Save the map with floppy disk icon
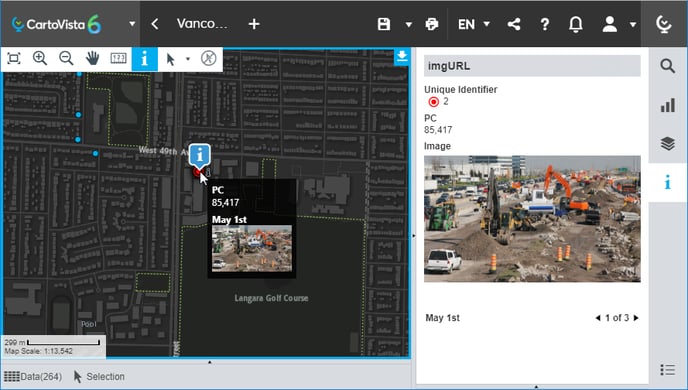The image size is (688, 390). (384, 24)
